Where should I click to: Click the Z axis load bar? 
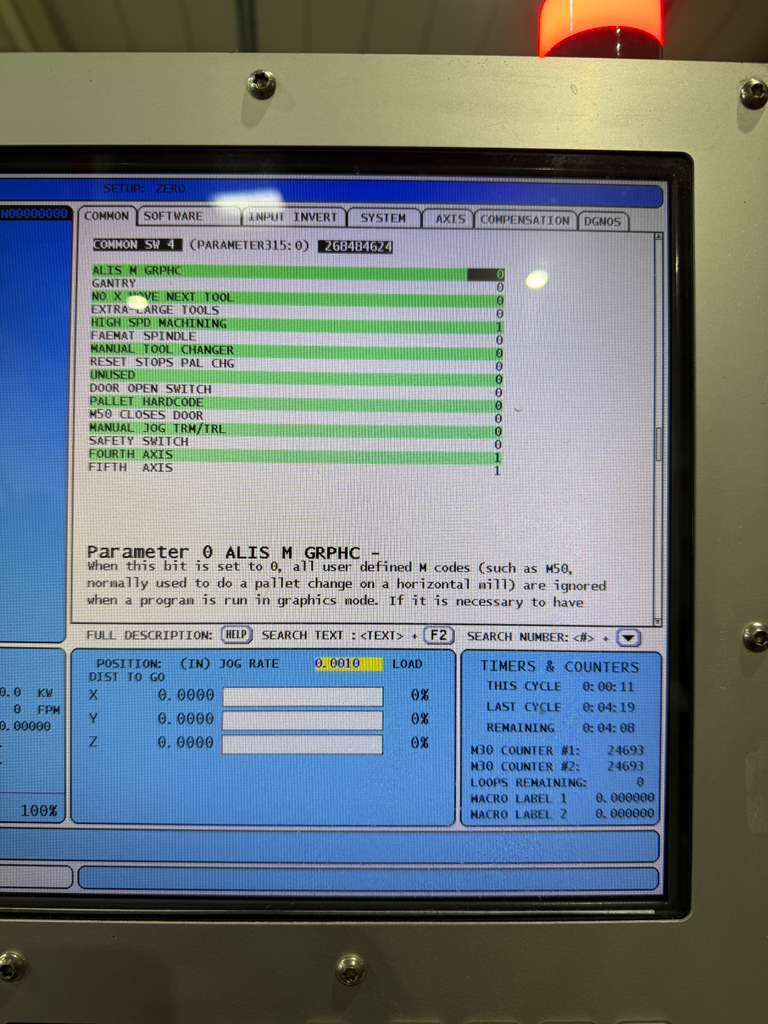302,745
